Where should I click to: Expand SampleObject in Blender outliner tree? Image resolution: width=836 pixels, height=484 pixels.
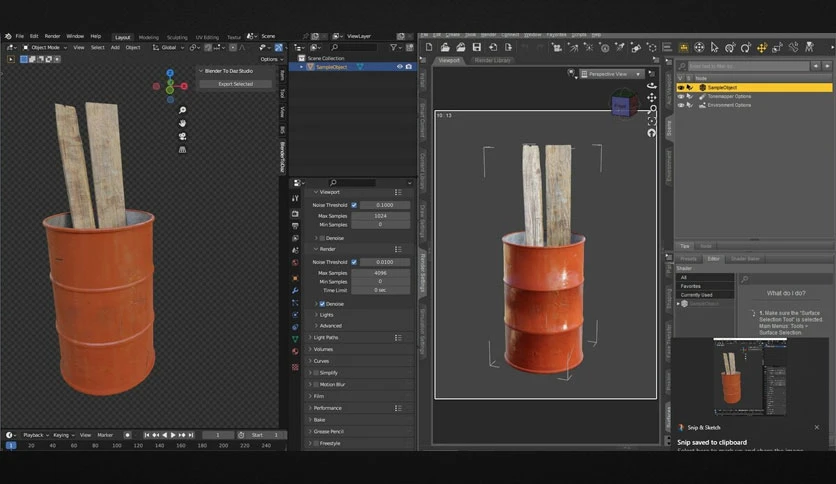tap(302, 67)
